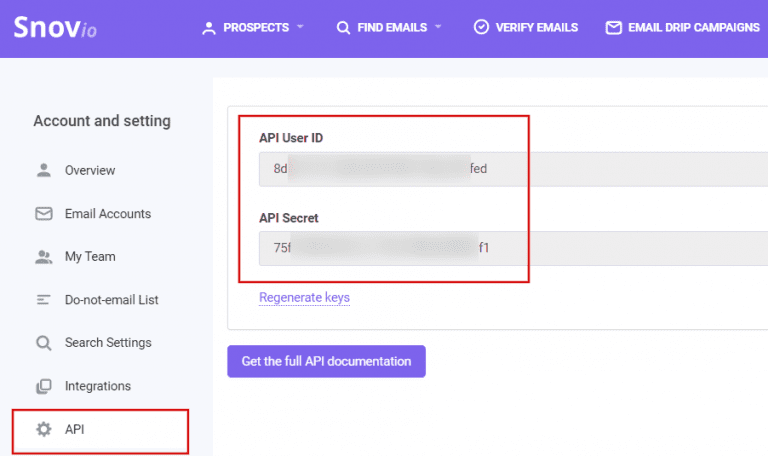Click the Overview person icon
Viewport: 768px width, 456px height.
(x=43, y=170)
